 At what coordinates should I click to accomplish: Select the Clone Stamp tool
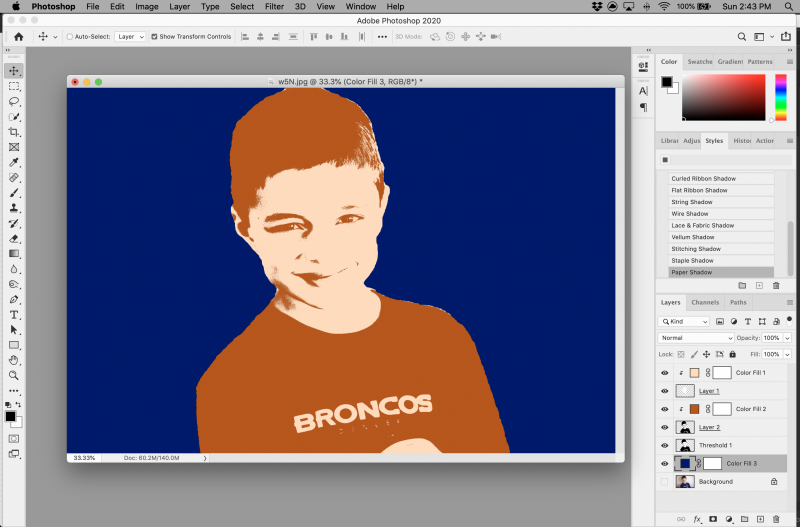[x=14, y=208]
